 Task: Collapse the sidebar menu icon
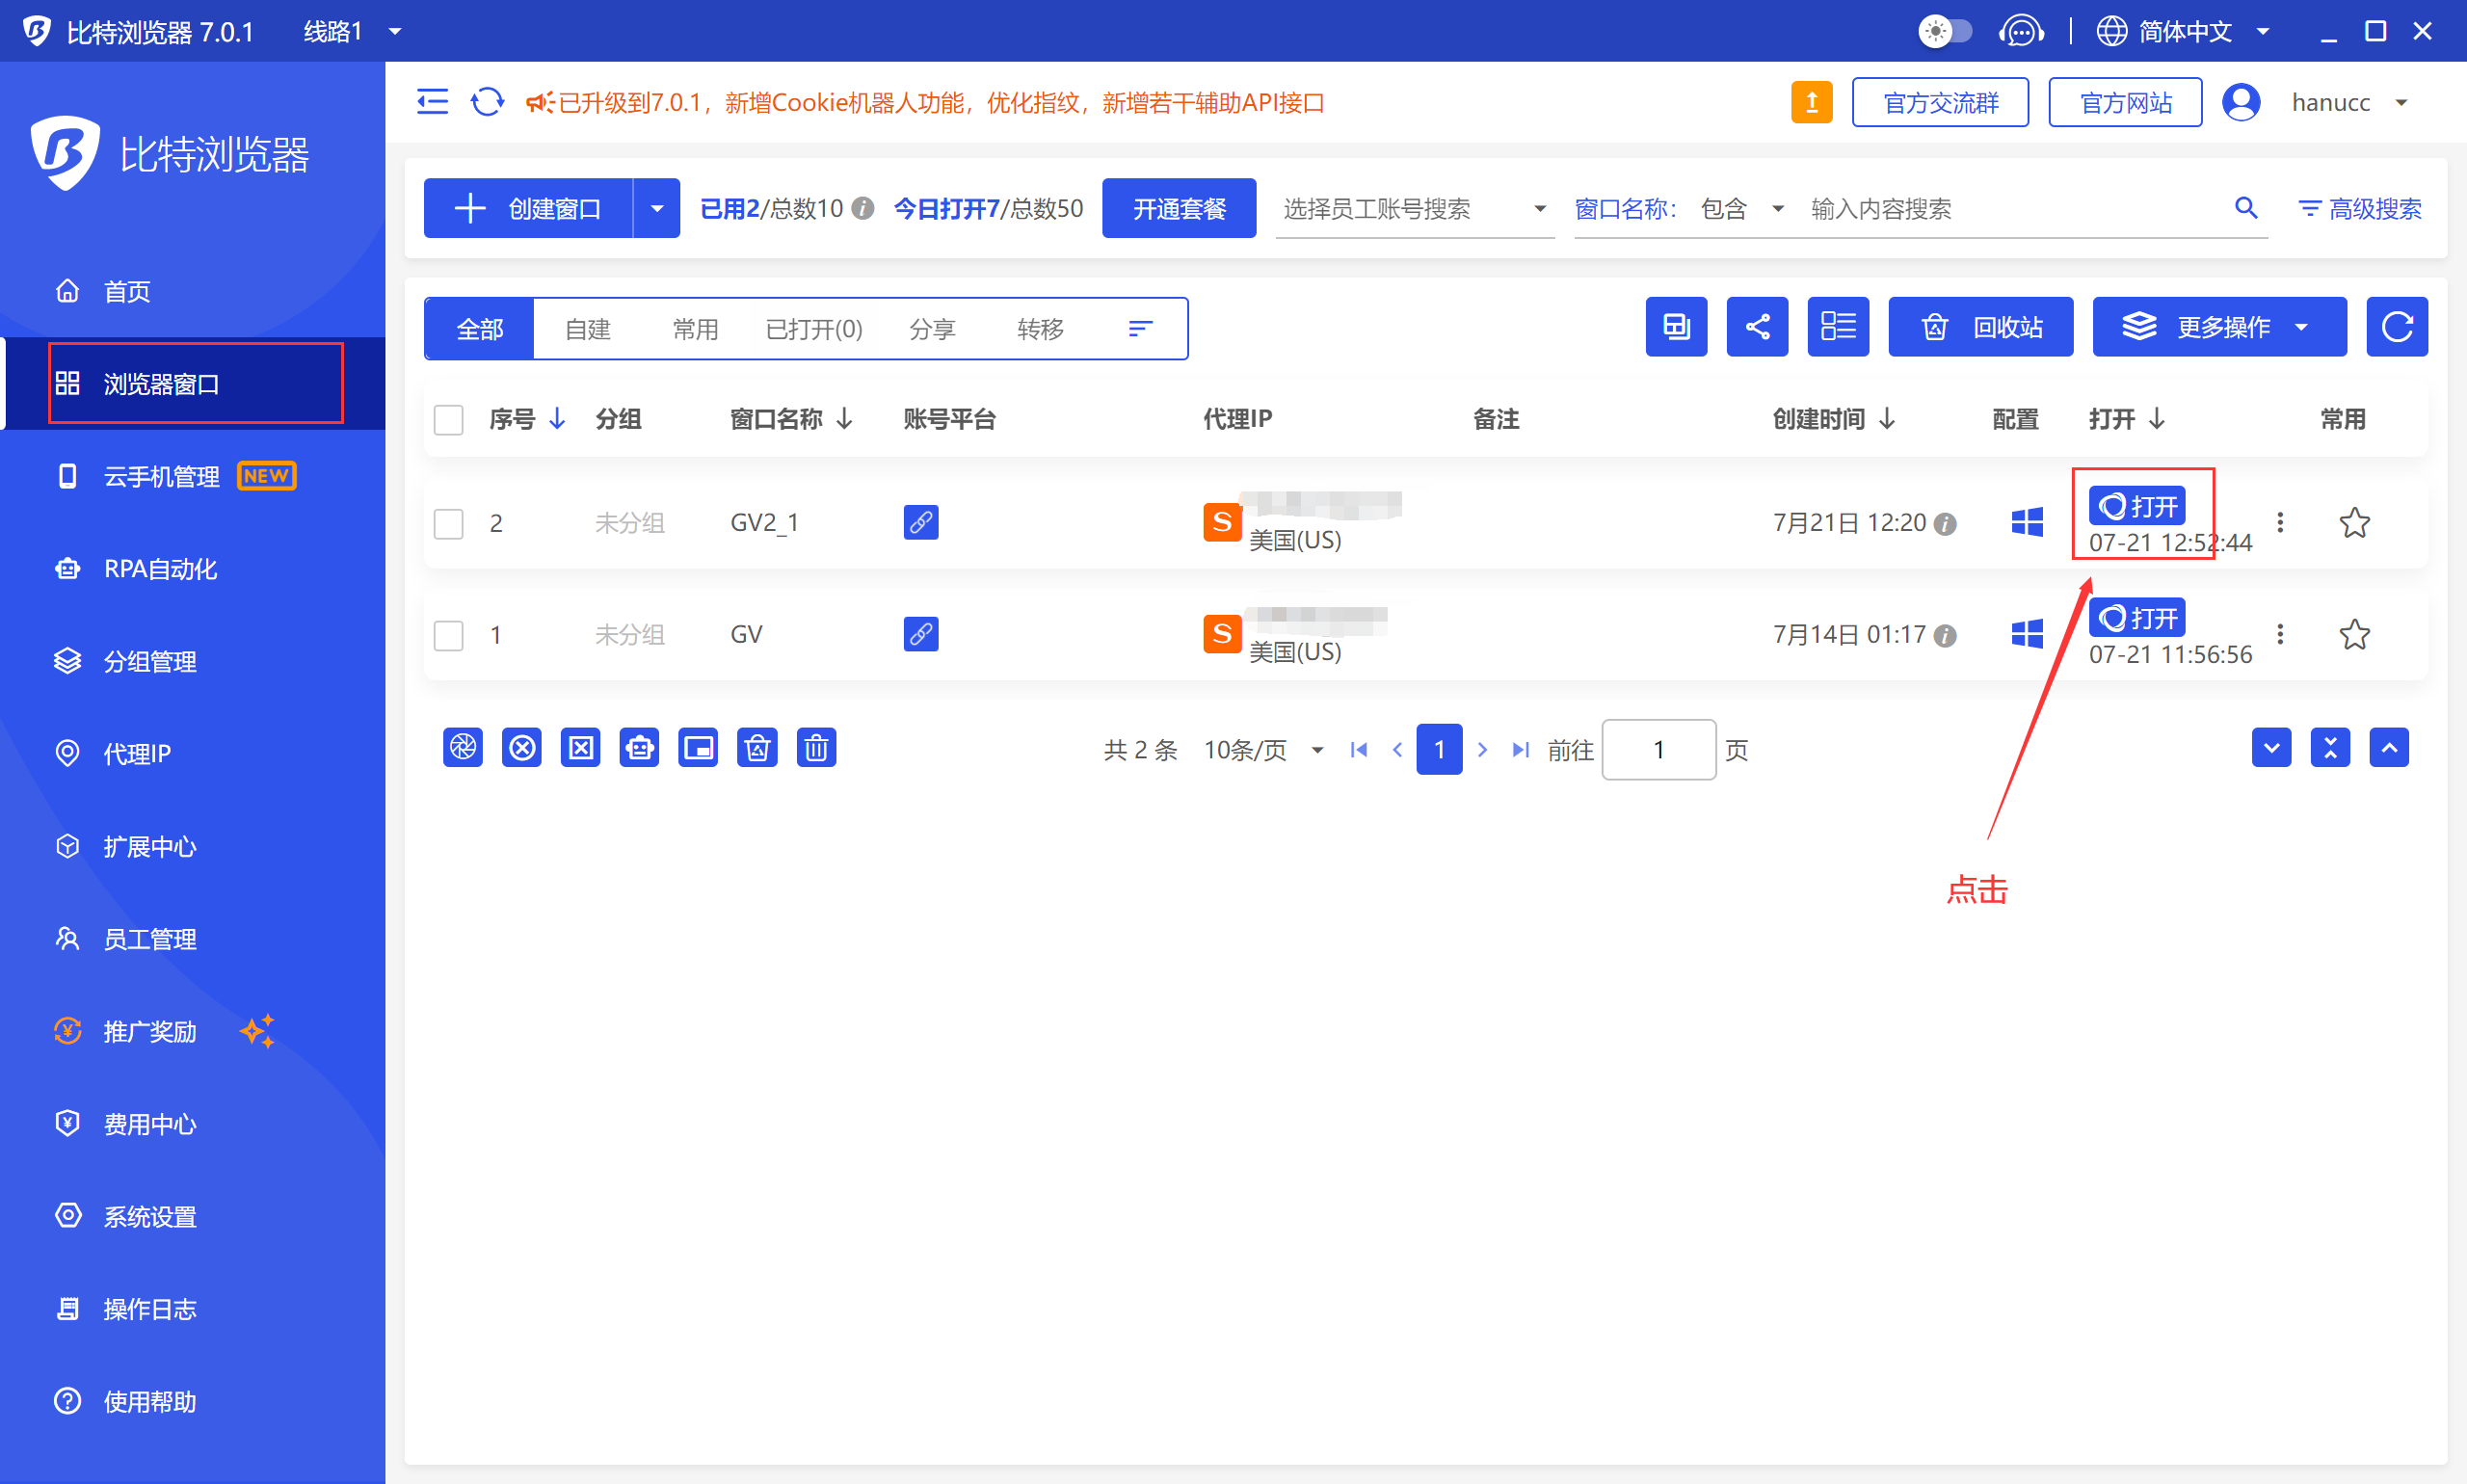[432, 102]
